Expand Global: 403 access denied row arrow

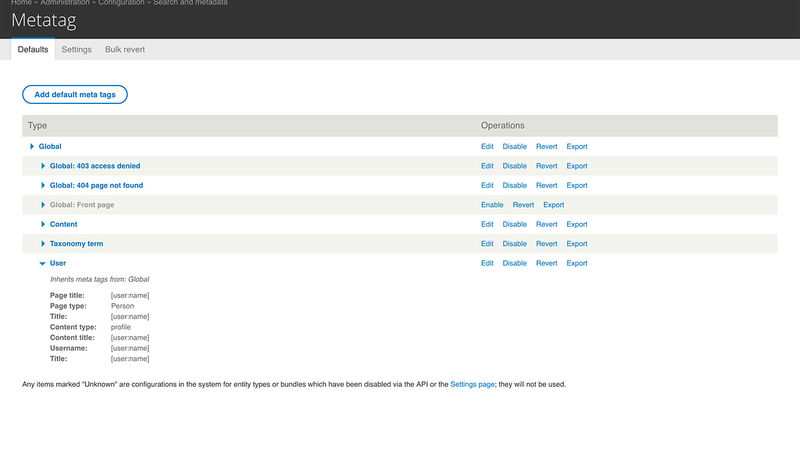43,166
